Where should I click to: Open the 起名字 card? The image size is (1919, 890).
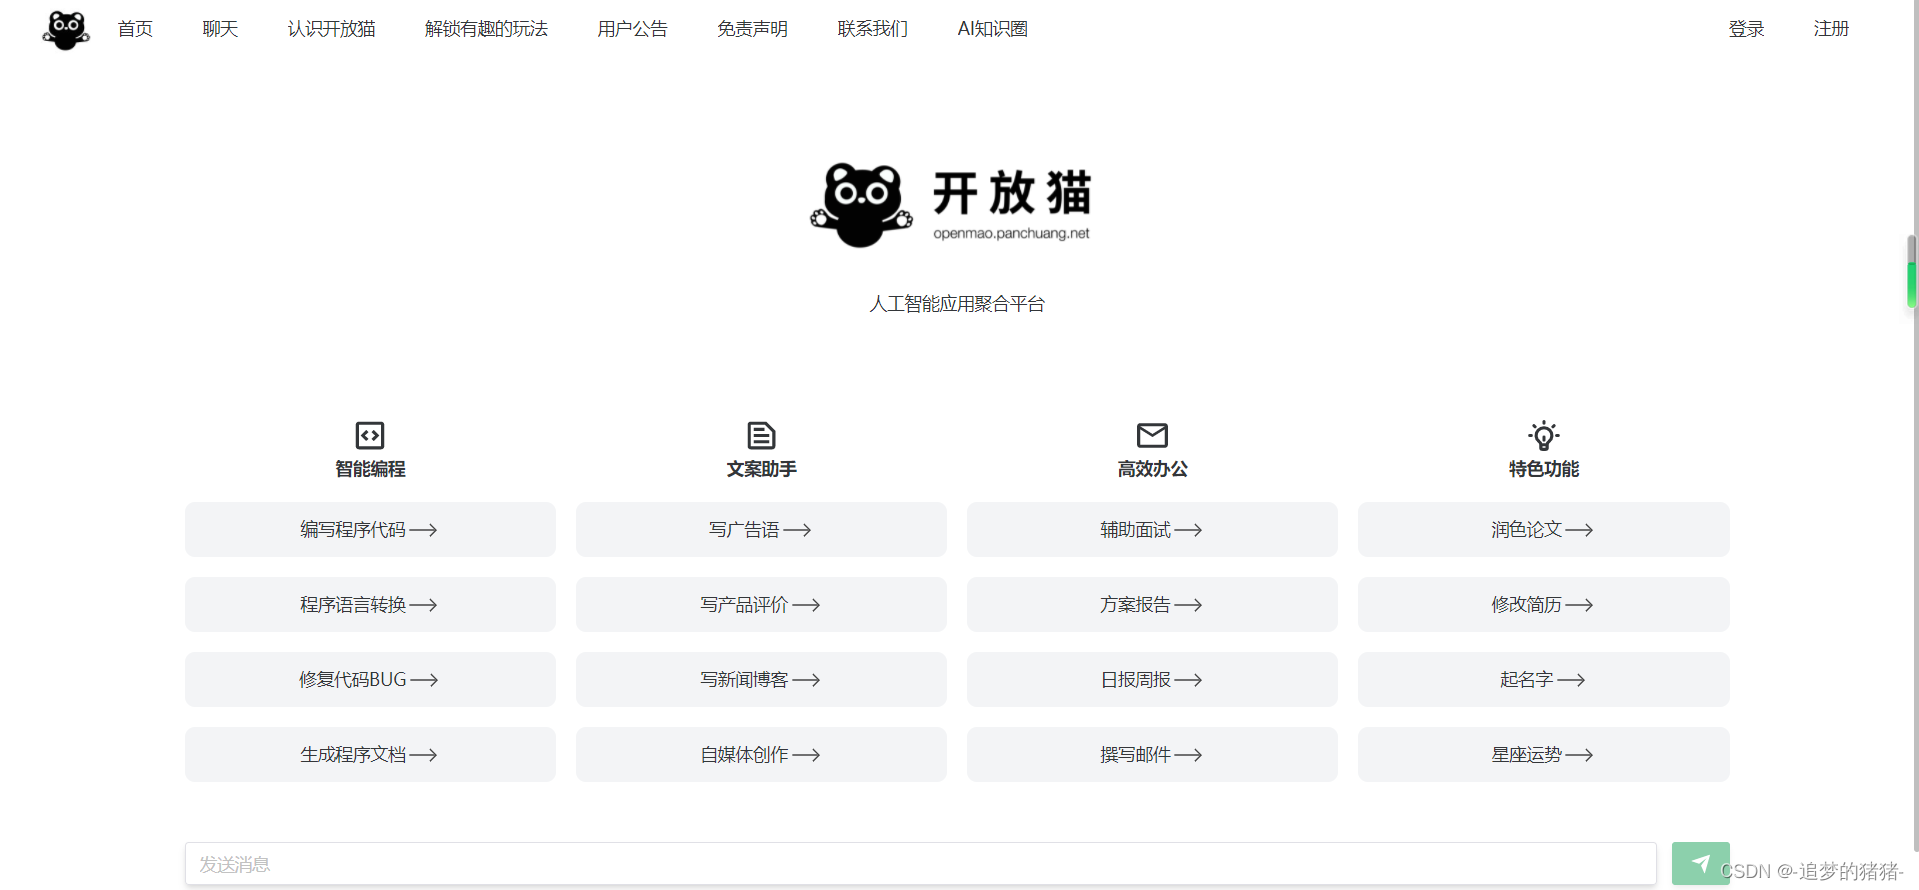pyautogui.click(x=1544, y=679)
